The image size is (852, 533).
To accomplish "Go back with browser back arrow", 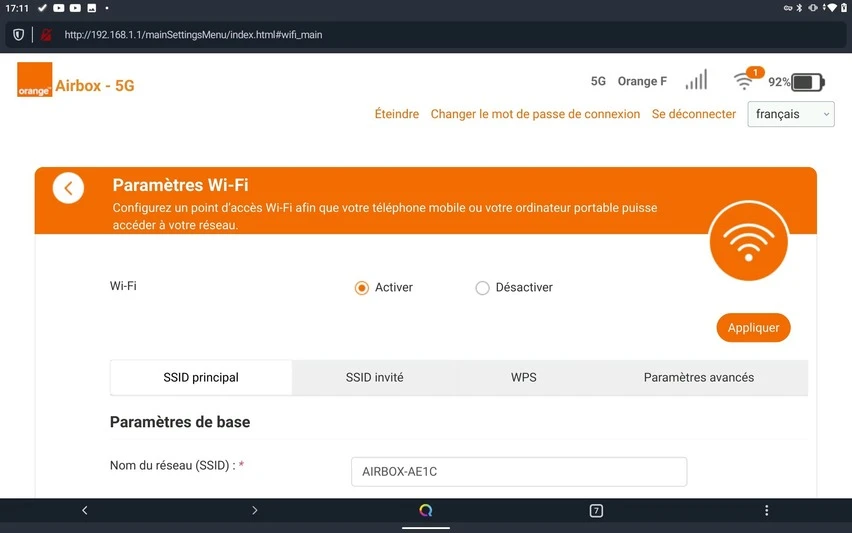I will pyautogui.click(x=85, y=510).
